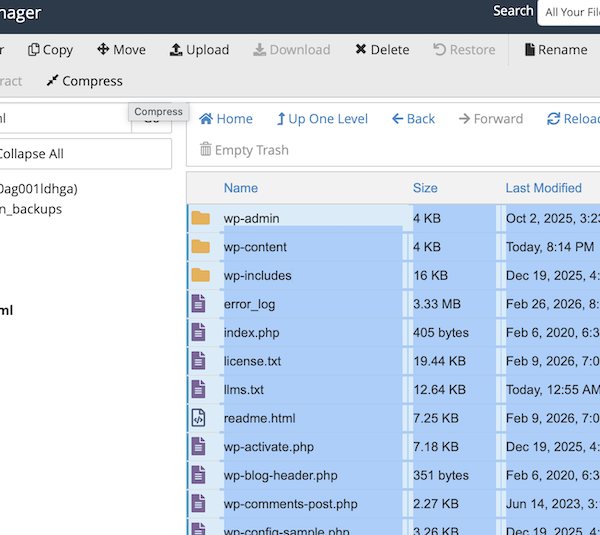600x535 pixels.
Task: Select the error_log file
Action: point(249,304)
